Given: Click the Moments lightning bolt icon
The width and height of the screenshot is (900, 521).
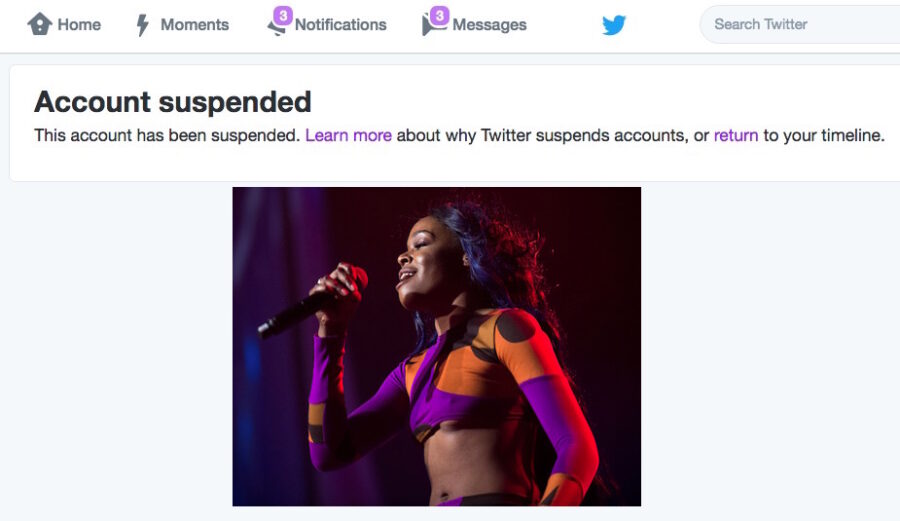Looking at the screenshot, I should (x=143, y=25).
